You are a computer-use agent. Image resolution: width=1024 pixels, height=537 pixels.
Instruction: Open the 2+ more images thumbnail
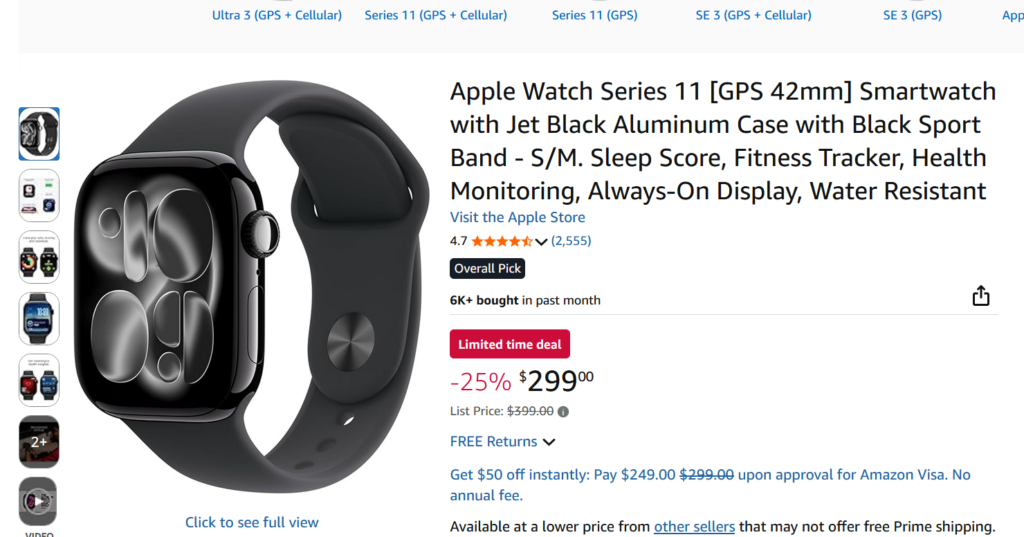tap(39, 441)
